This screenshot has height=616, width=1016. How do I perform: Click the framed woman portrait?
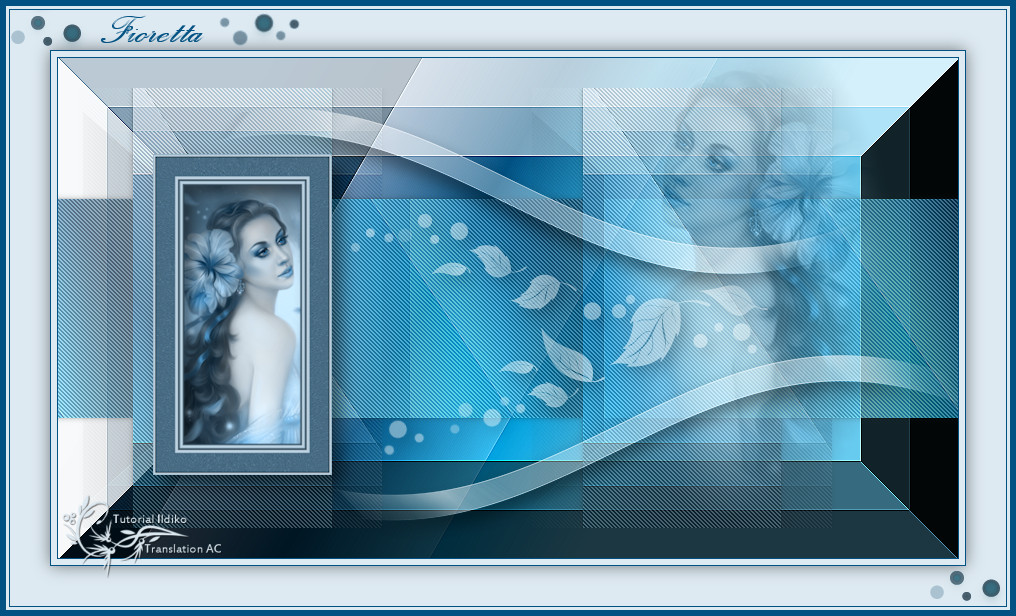click(242, 315)
